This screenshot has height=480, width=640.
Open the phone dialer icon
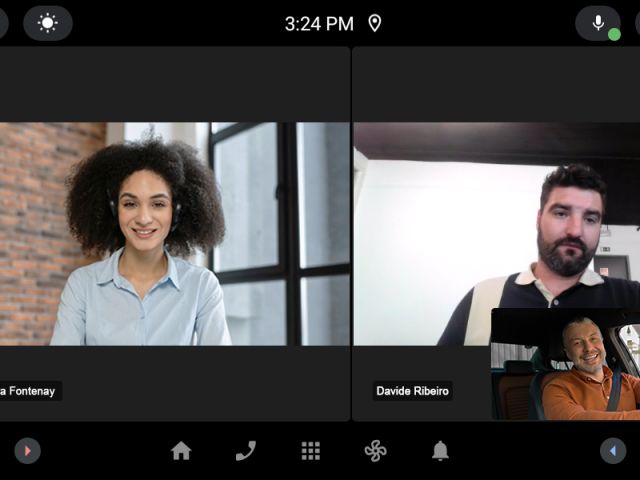(246, 451)
